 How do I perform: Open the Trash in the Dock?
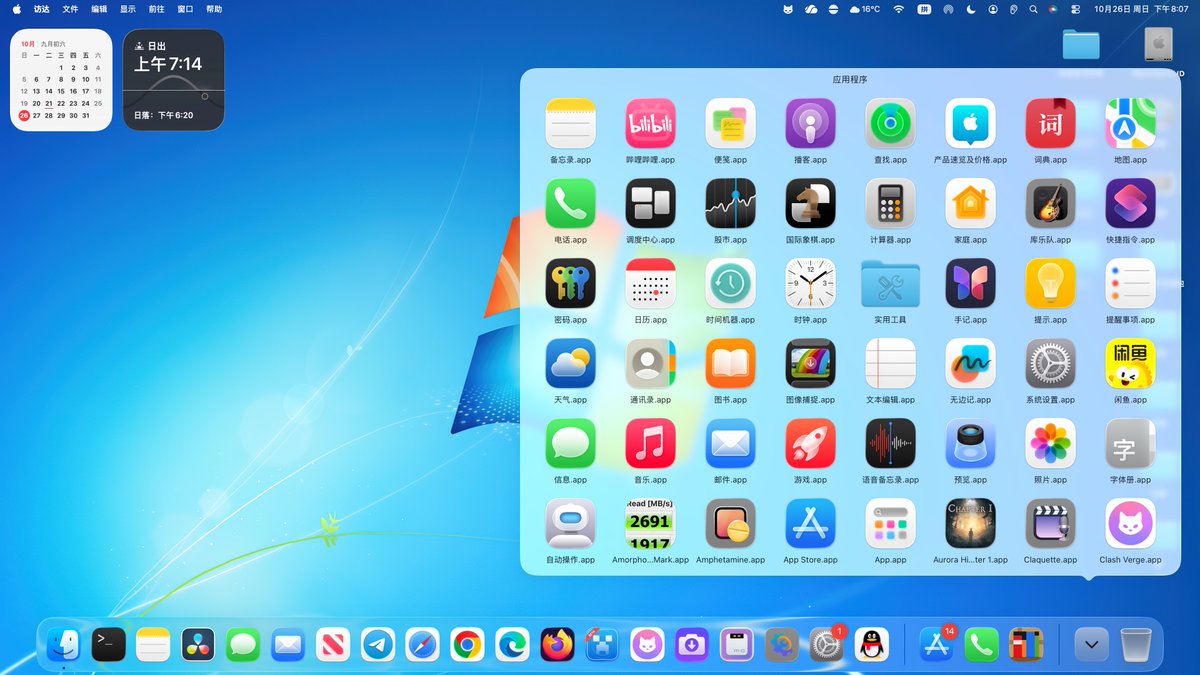click(x=1135, y=645)
